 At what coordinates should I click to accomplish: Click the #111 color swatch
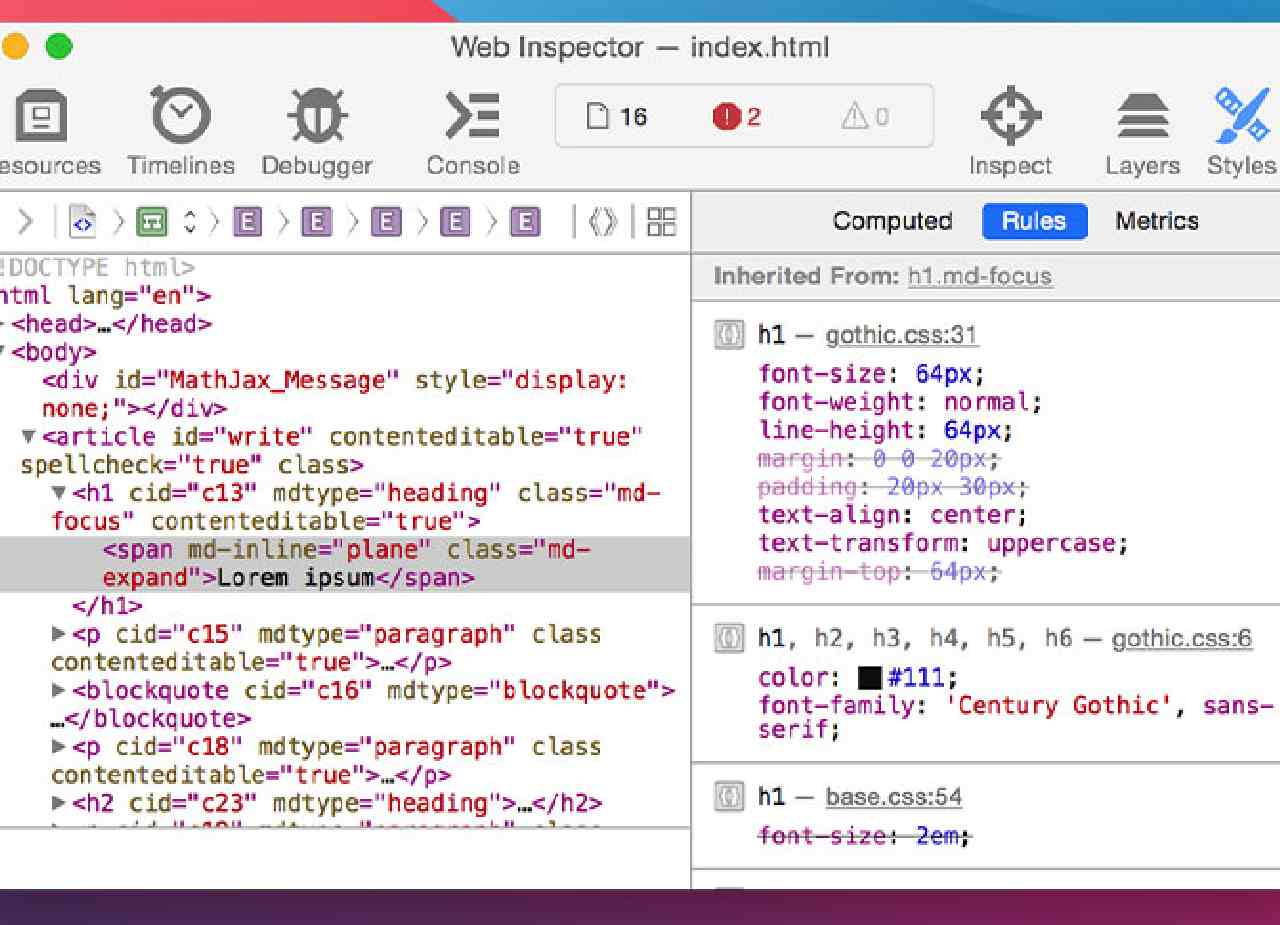pyautogui.click(x=870, y=678)
